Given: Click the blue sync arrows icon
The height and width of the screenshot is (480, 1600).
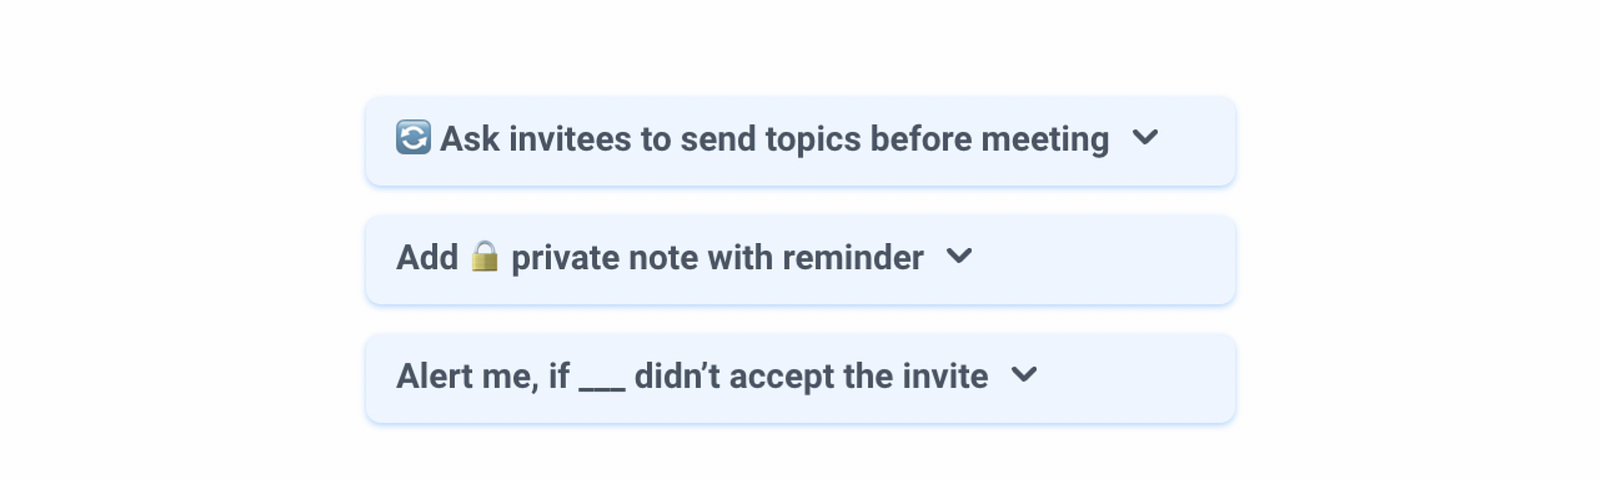Looking at the screenshot, I should click(x=413, y=137).
